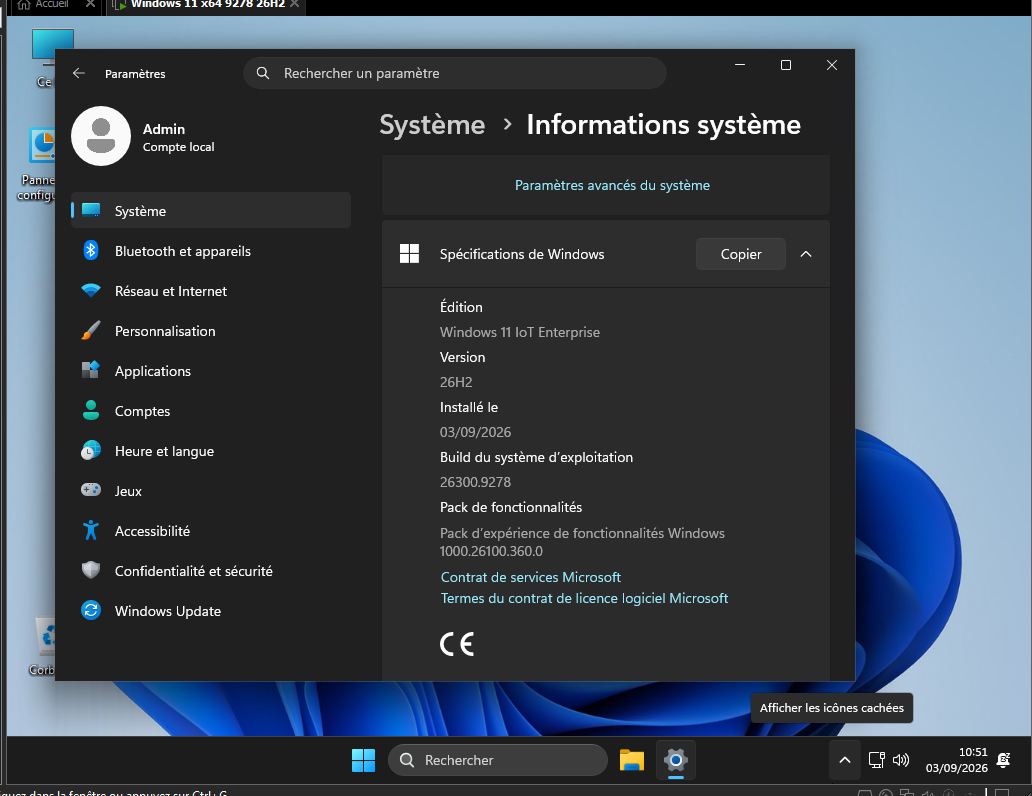This screenshot has height=796, width=1032.
Task: Click the Admin account name
Action: point(164,129)
